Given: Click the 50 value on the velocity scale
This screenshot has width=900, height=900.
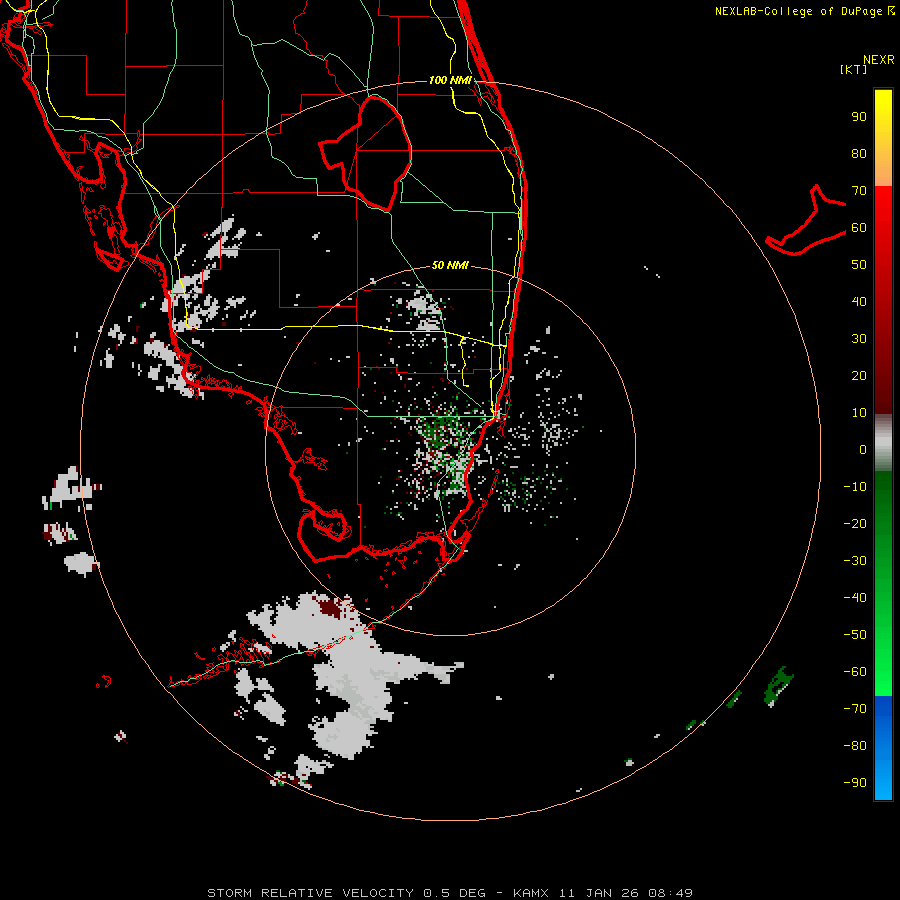Looking at the screenshot, I should [x=859, y=265].
